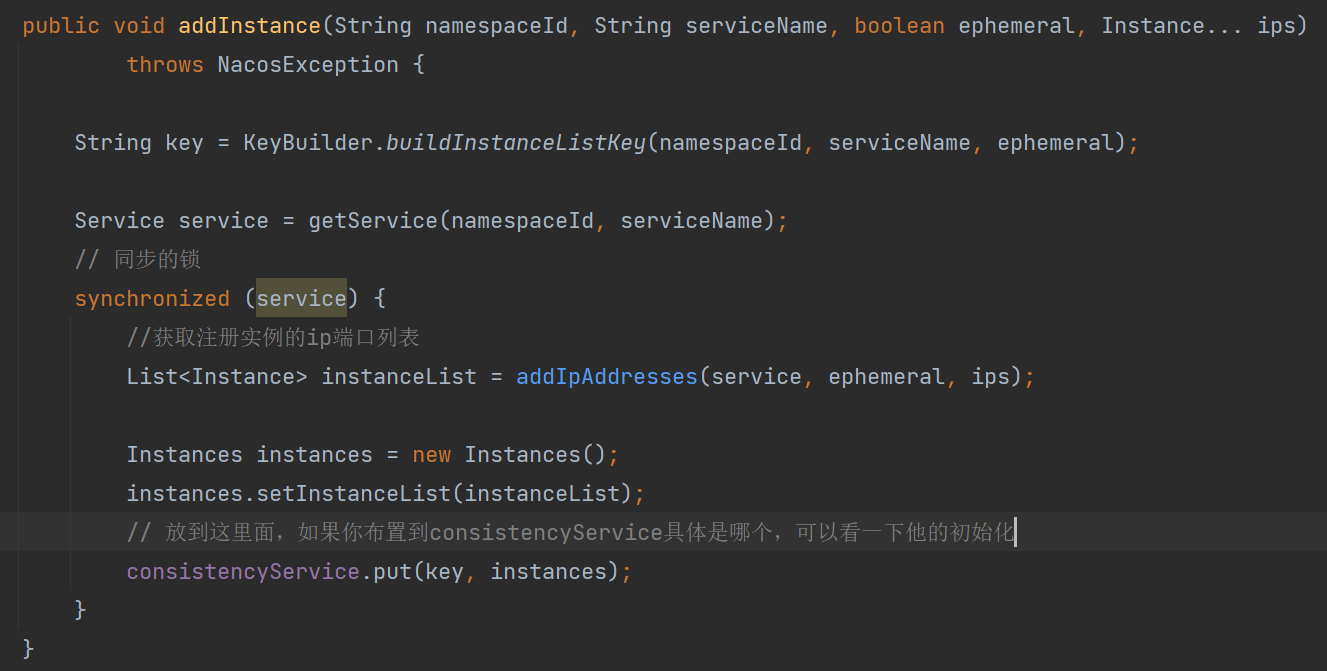Click the KeyBuilder class reference
Screen dimensions: 1327x671
(x=307, y=143)
